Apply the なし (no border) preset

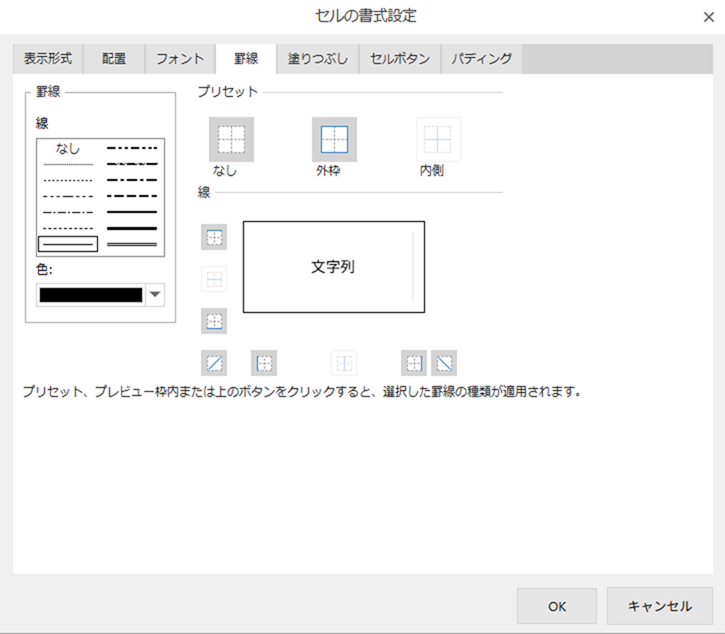click(x=231, y=140)
